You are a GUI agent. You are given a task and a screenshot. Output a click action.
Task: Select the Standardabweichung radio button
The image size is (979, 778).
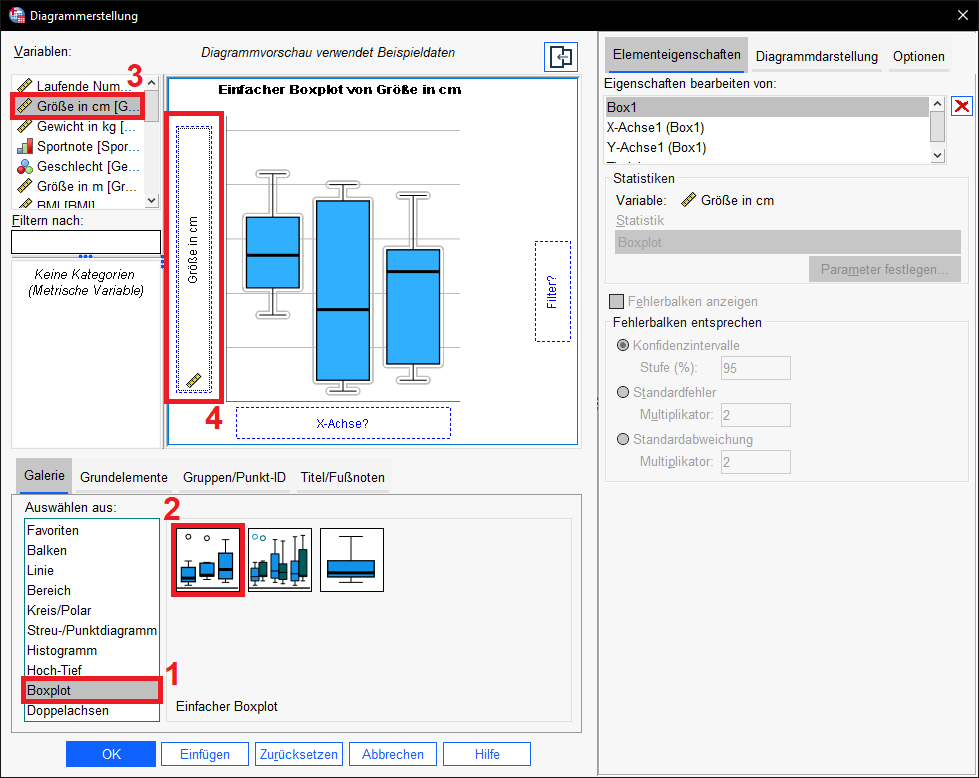point(622,439)
